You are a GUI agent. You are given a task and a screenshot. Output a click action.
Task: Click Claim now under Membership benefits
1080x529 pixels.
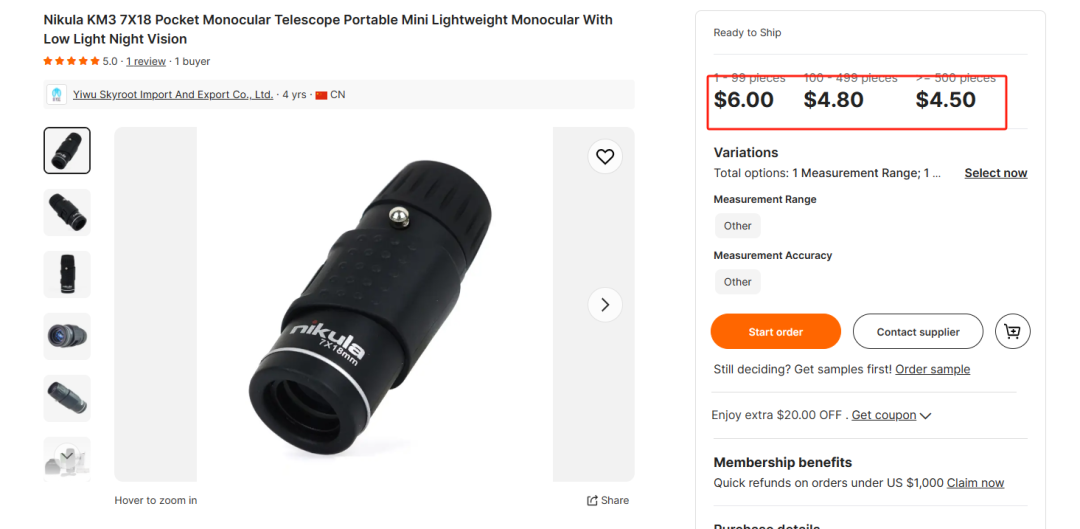975,483
